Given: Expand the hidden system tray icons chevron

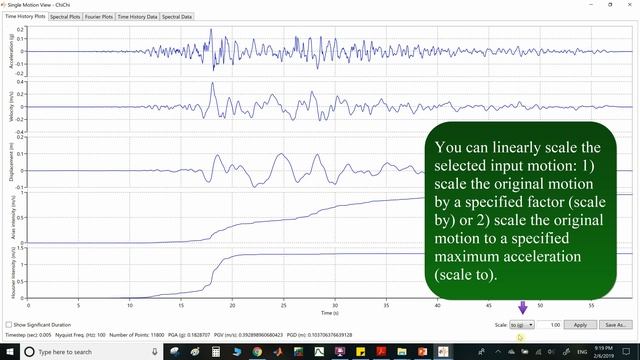Looking at the screenshot, I should [498, 351].
